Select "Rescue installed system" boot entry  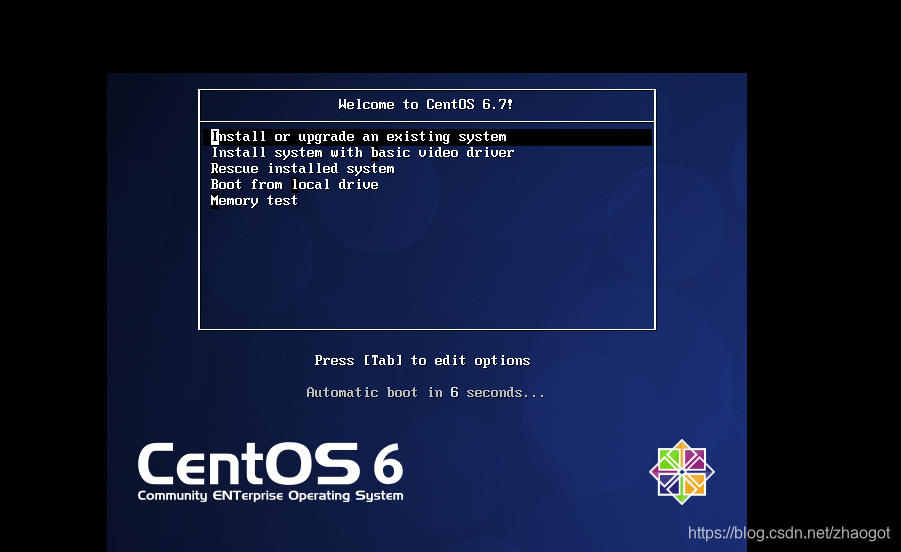tap(302, 169)
